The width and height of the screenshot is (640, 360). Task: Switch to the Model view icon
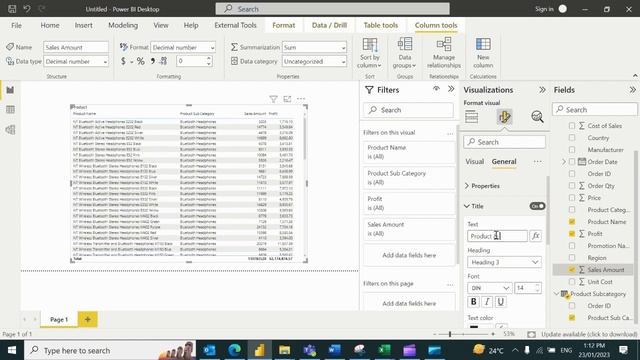pyautogui.click(x=10, y=130)
